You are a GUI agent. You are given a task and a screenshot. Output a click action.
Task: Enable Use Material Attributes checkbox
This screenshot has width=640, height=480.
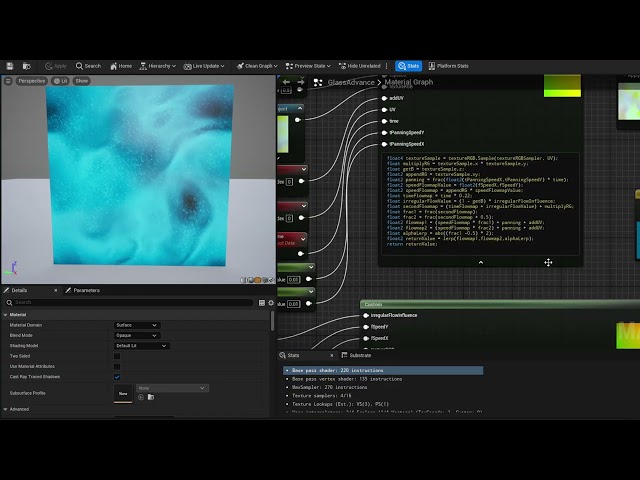(117, 367)
